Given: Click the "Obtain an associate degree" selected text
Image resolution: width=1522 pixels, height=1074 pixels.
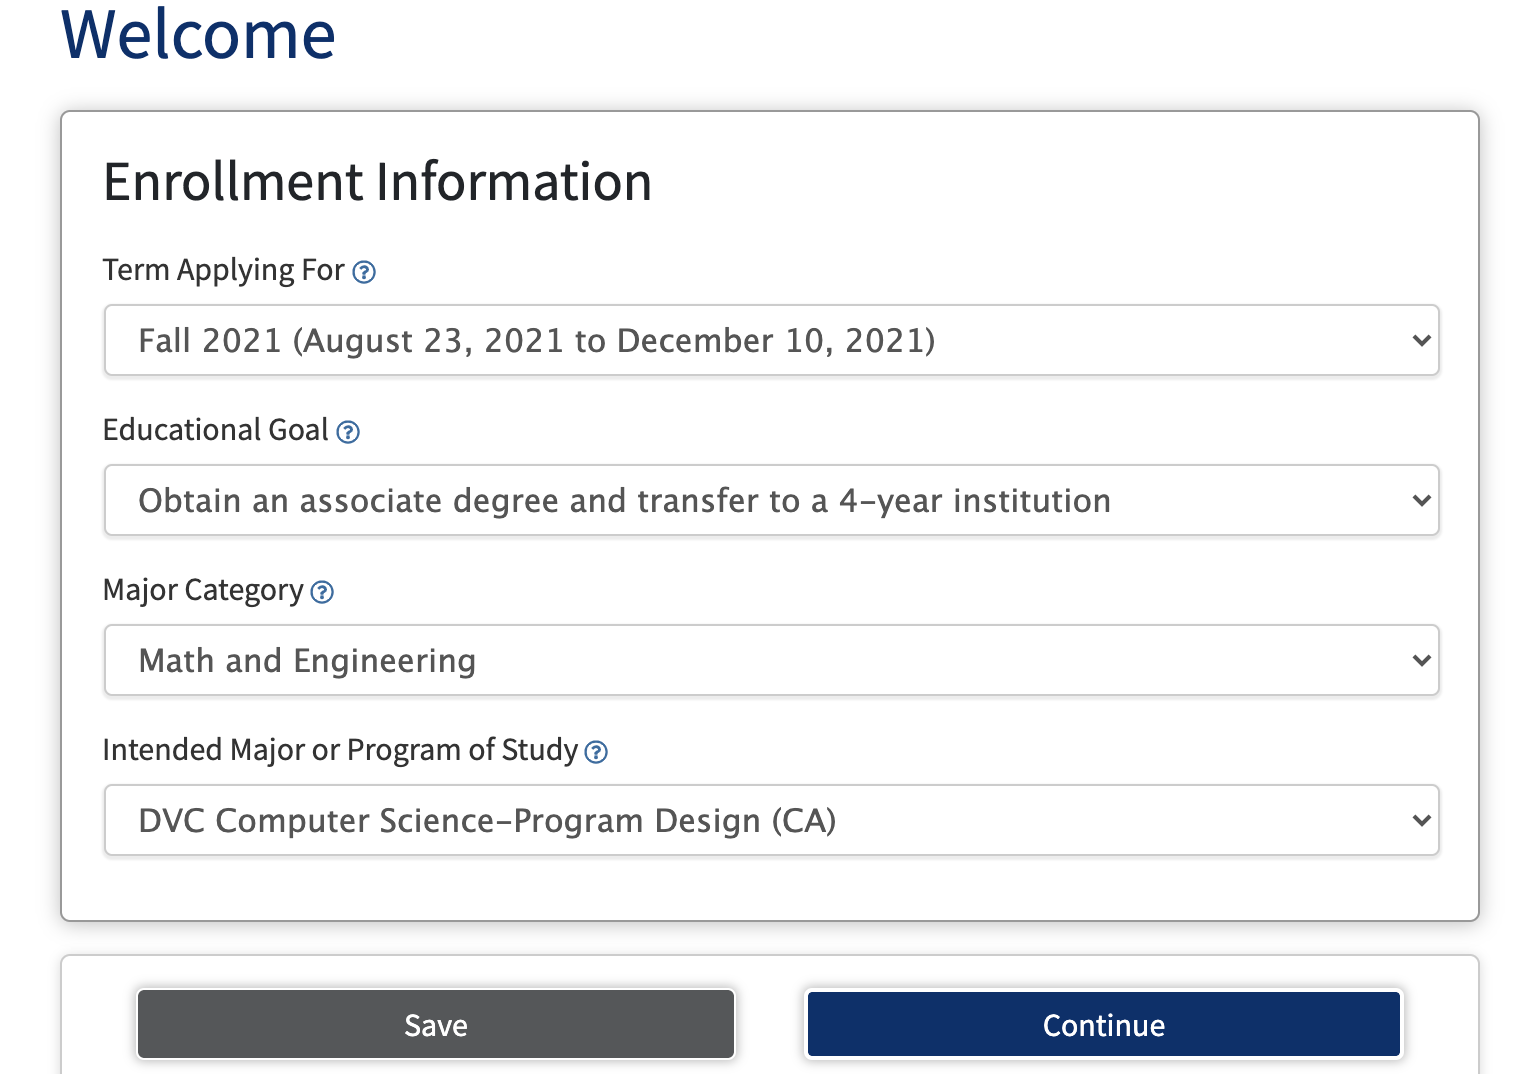Looking at the screenshot, I should [x=624, y=501].
